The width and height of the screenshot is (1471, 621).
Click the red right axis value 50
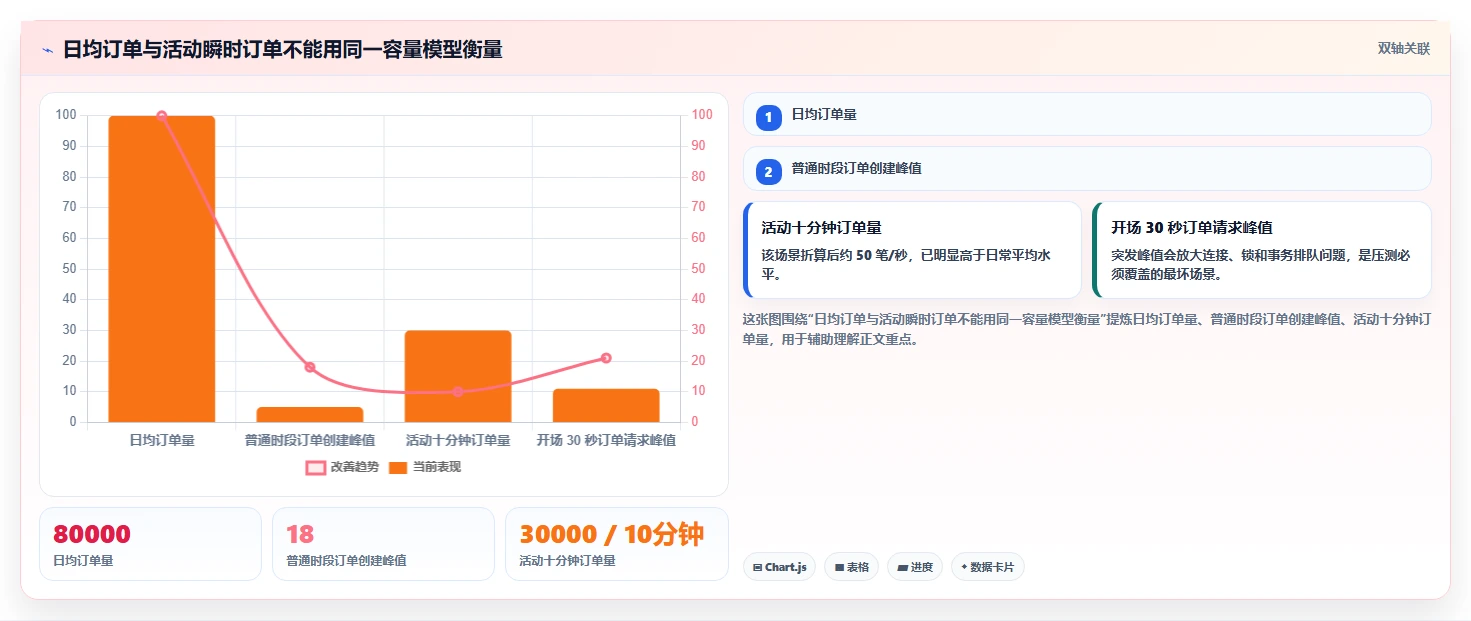699,268
